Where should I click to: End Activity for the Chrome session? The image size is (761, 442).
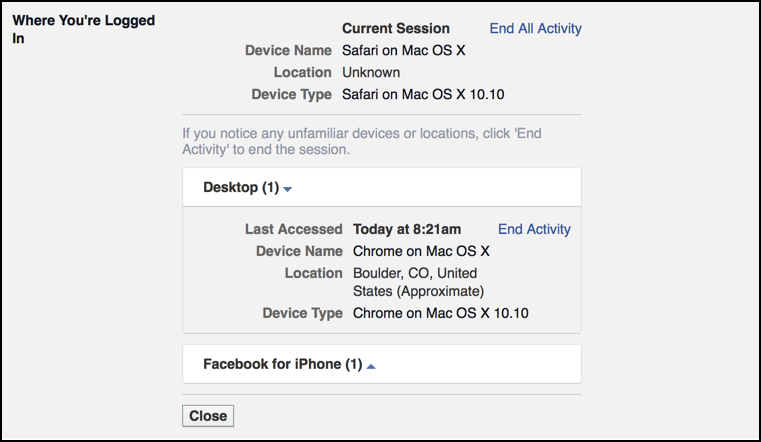pos(534,229)
